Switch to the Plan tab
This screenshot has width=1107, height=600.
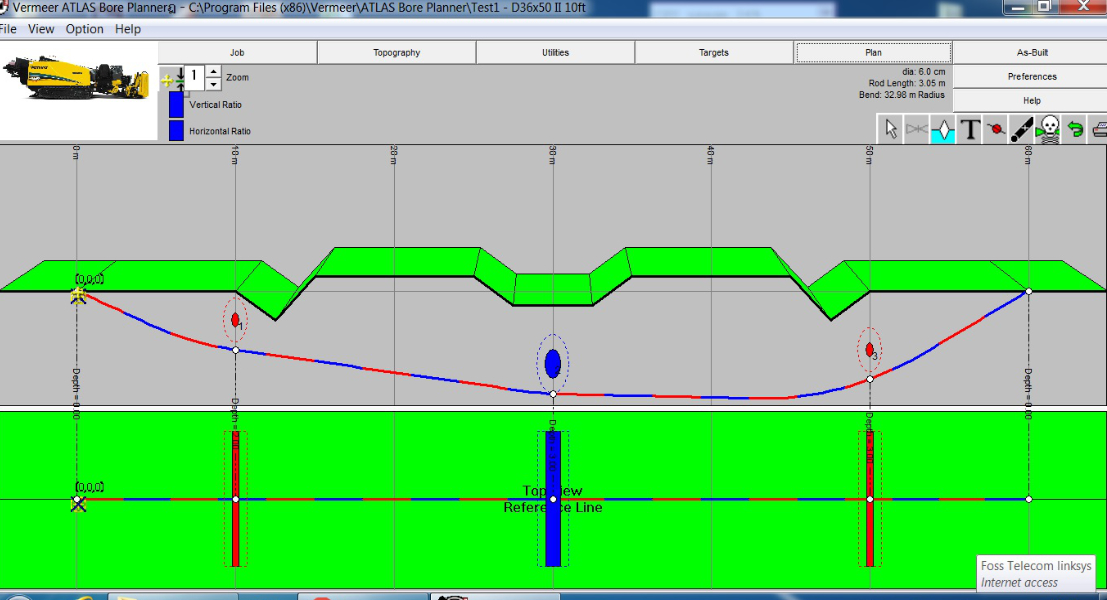click(x=873, y=52)
